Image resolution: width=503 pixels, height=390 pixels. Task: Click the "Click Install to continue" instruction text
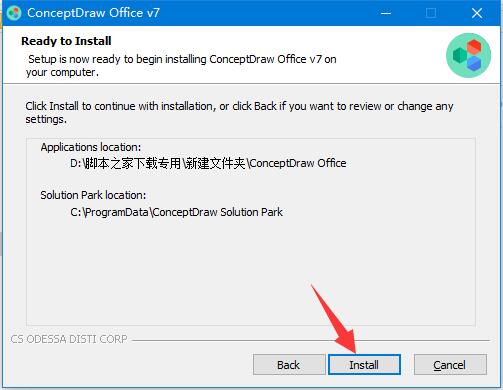[239, 112]
